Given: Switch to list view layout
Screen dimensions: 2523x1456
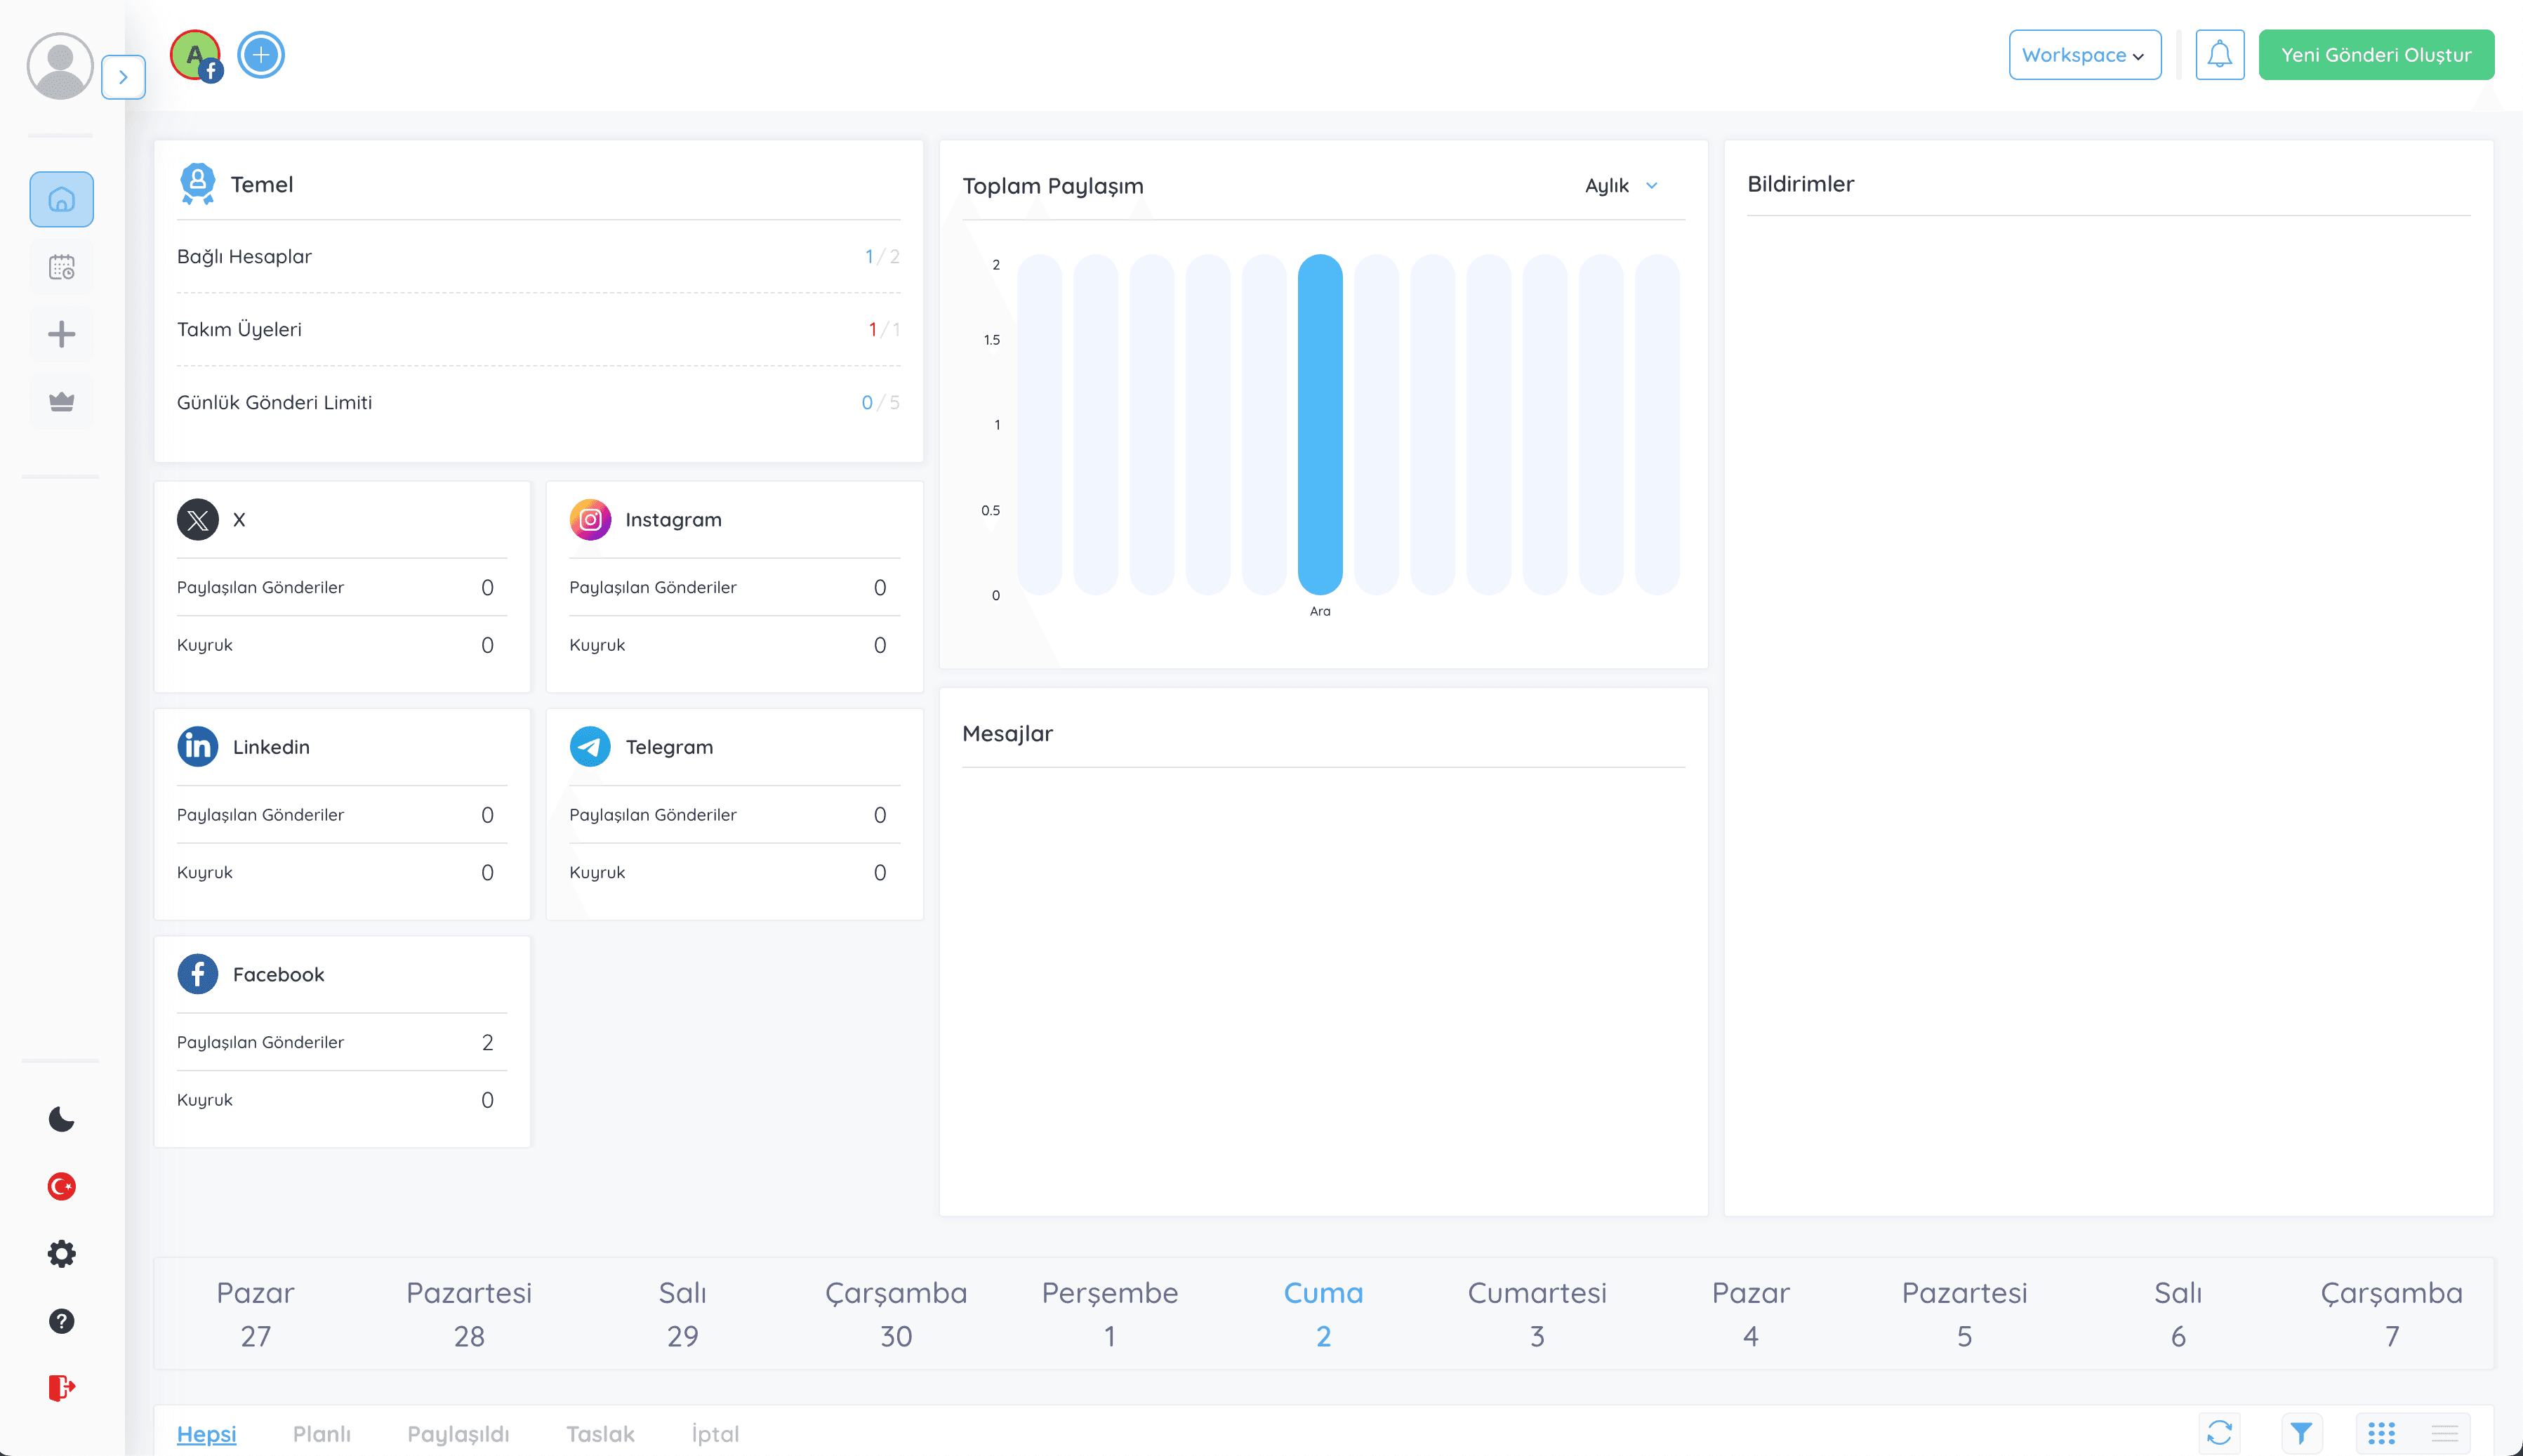Looking at the screenshot, I should pos(2444,1433).
